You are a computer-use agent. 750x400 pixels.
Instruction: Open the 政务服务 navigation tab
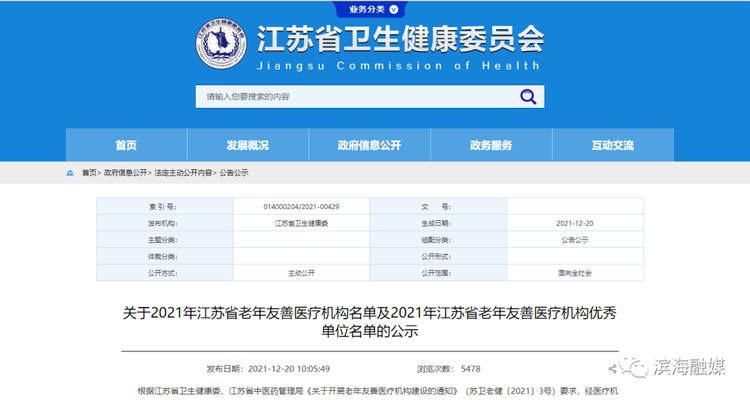491,145
